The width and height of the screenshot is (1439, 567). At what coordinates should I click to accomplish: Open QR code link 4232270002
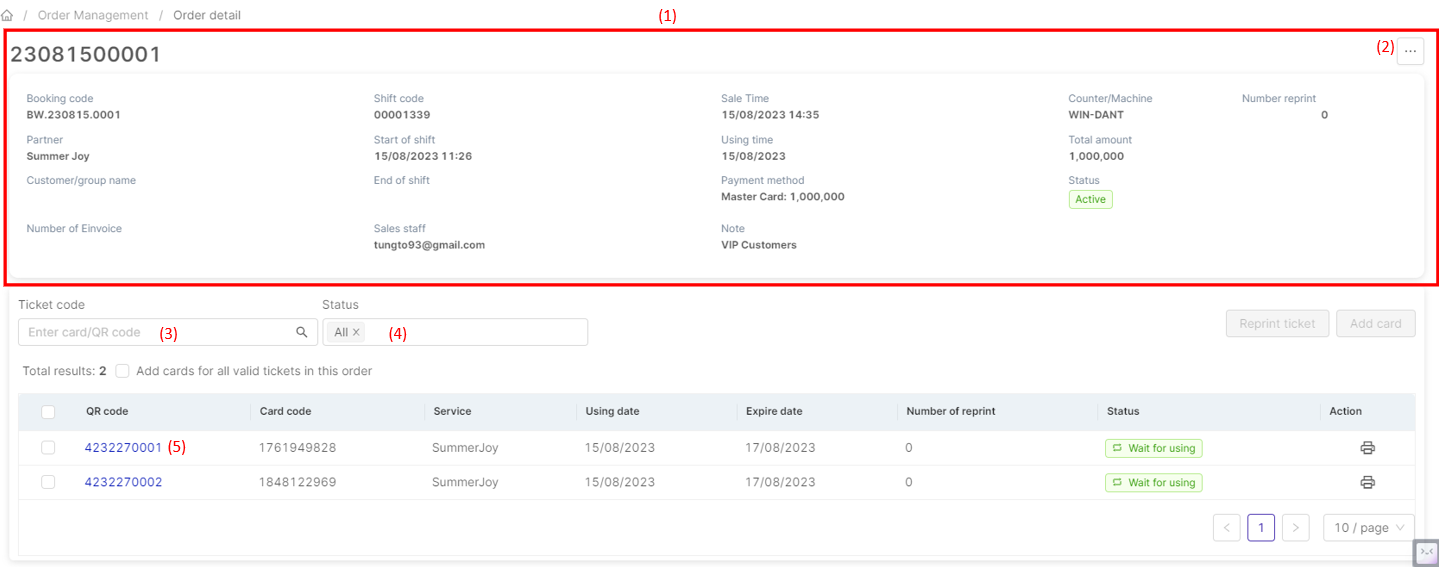pos(123,482)
